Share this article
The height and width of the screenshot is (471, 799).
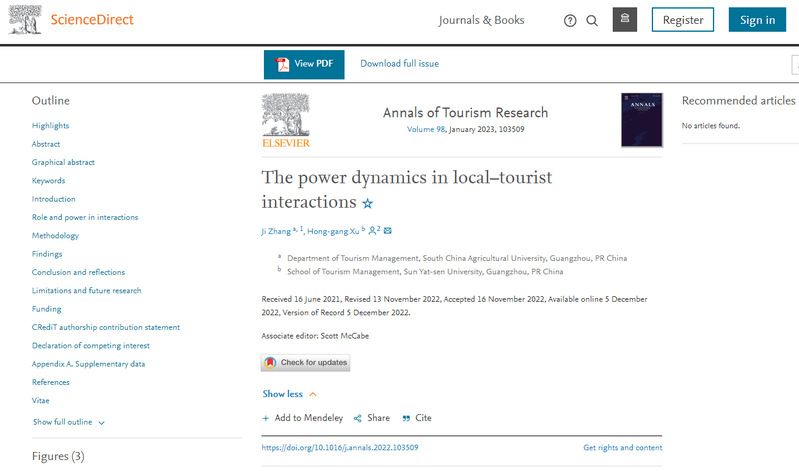[x=372, y=418]
